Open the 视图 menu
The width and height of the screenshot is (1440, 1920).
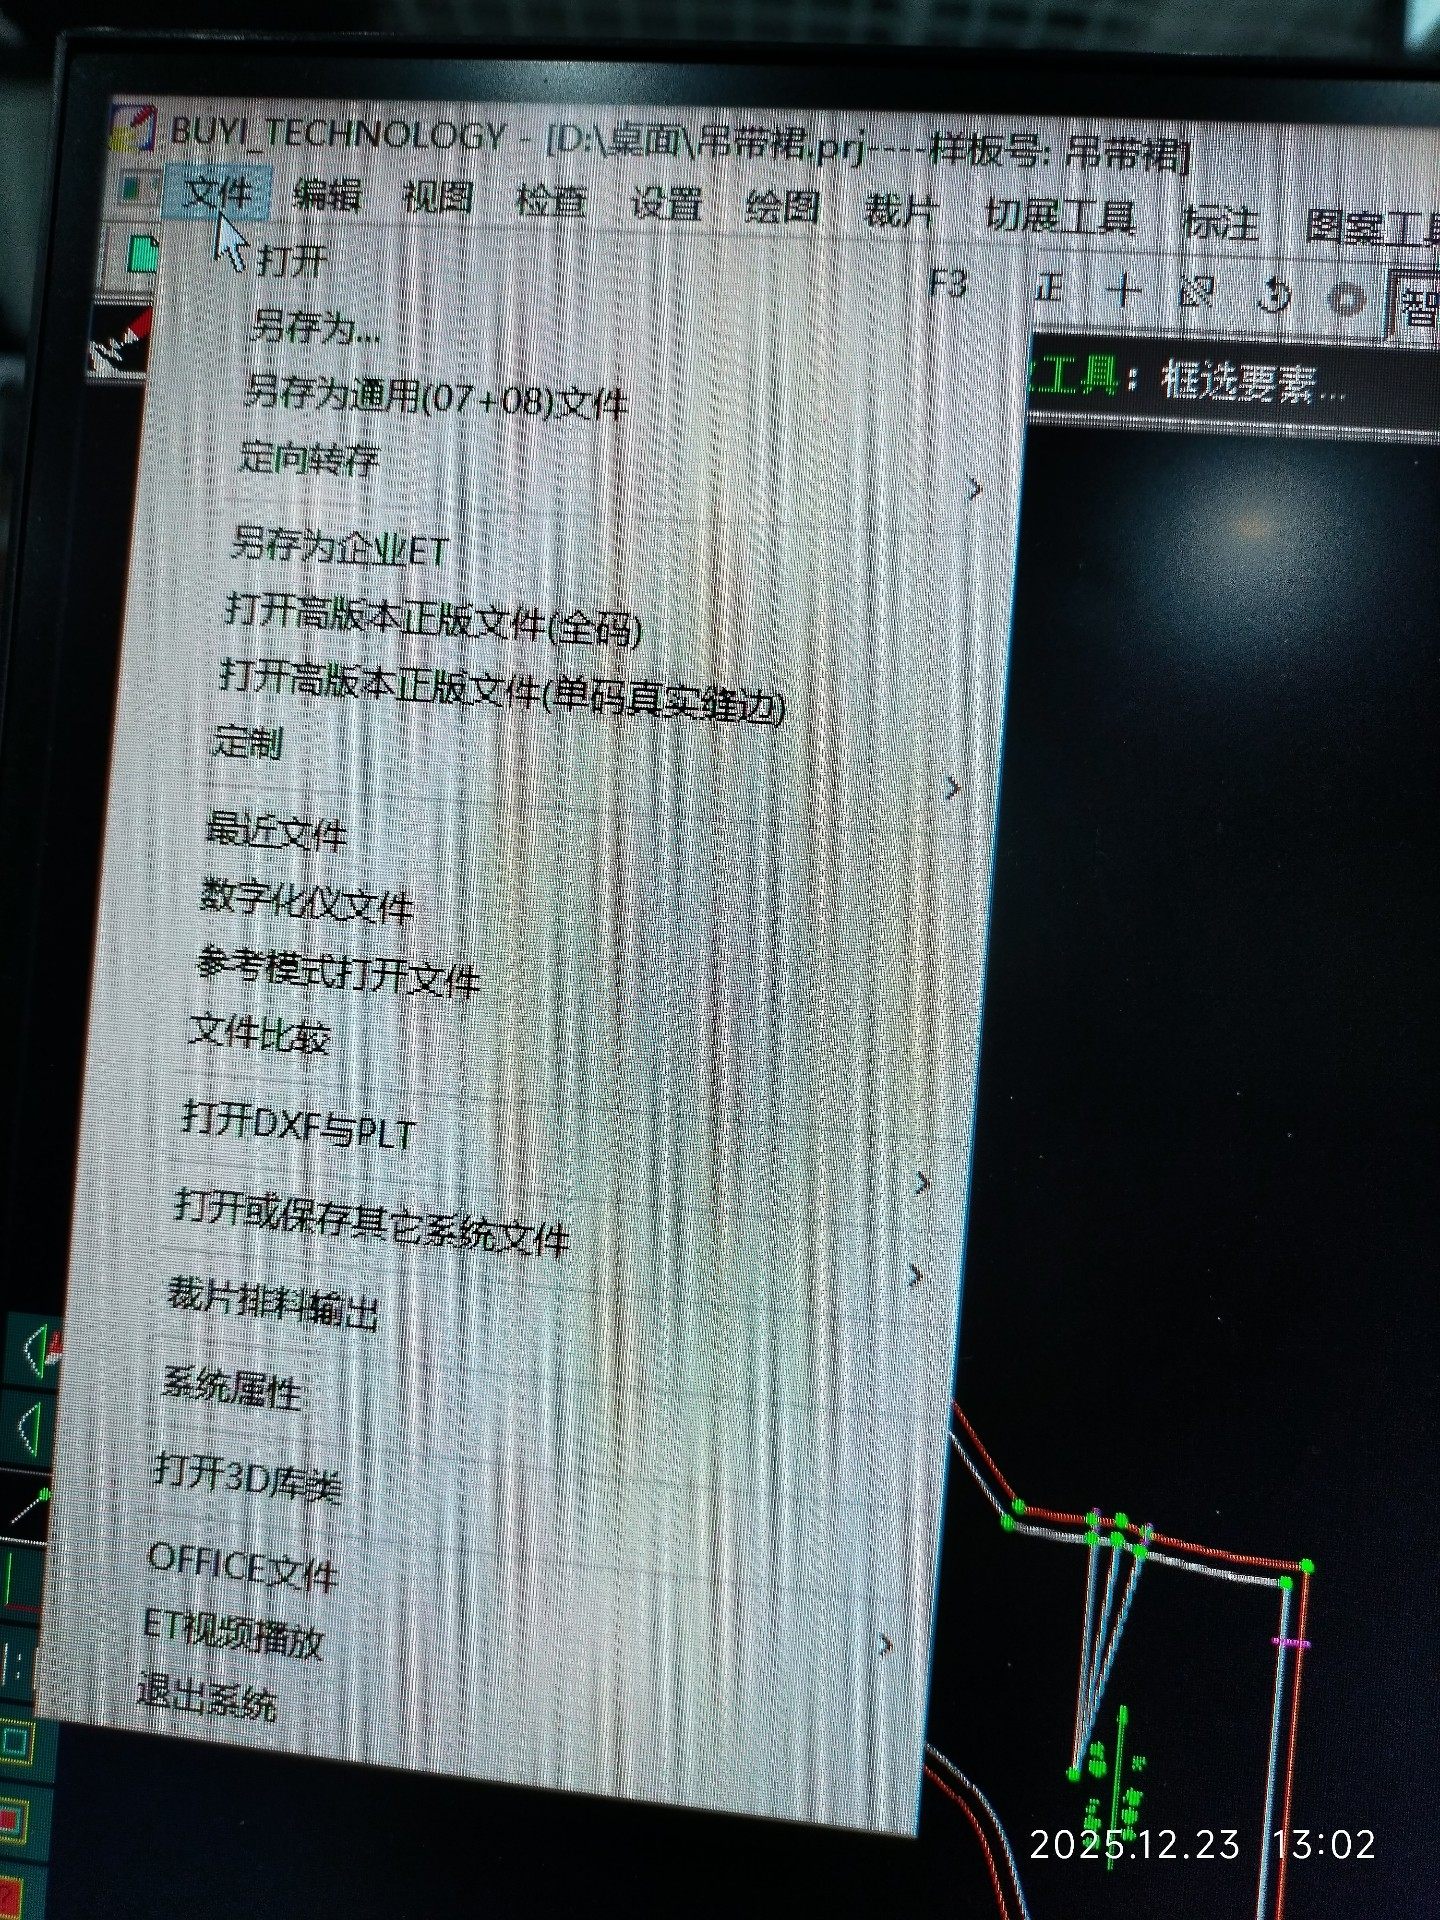click(437, 198)
